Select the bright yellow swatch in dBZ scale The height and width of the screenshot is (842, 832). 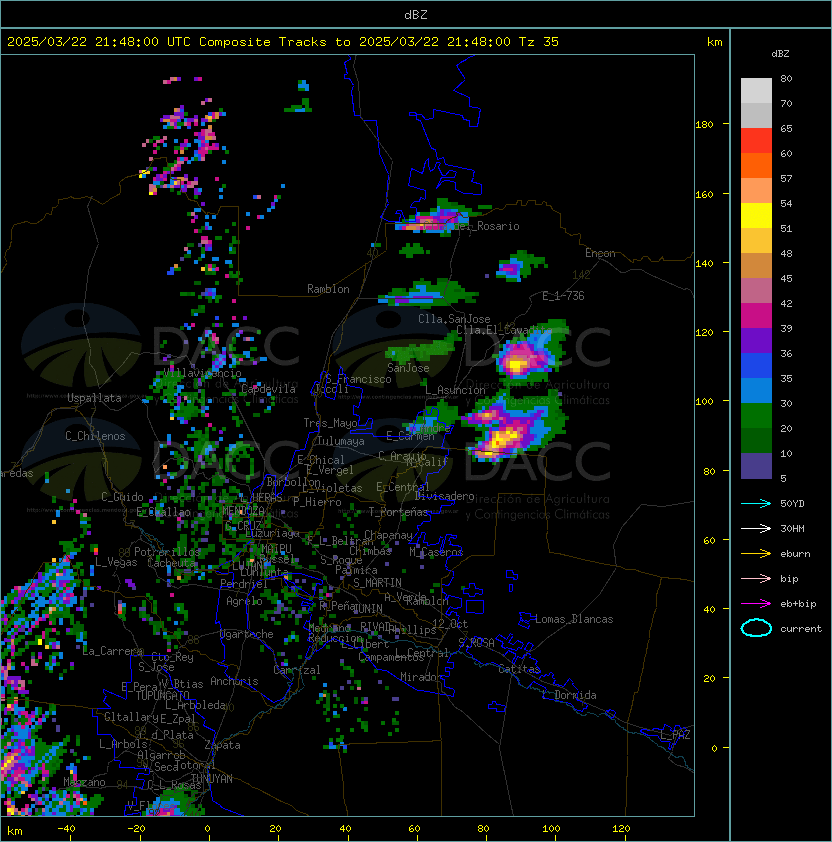point(756,216)
